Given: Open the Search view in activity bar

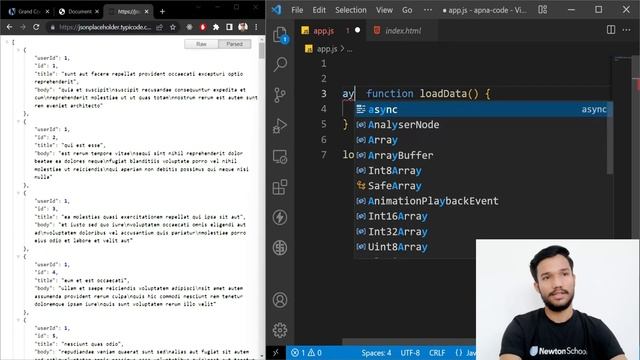Looking at the screenshot, I should point(280,64).
